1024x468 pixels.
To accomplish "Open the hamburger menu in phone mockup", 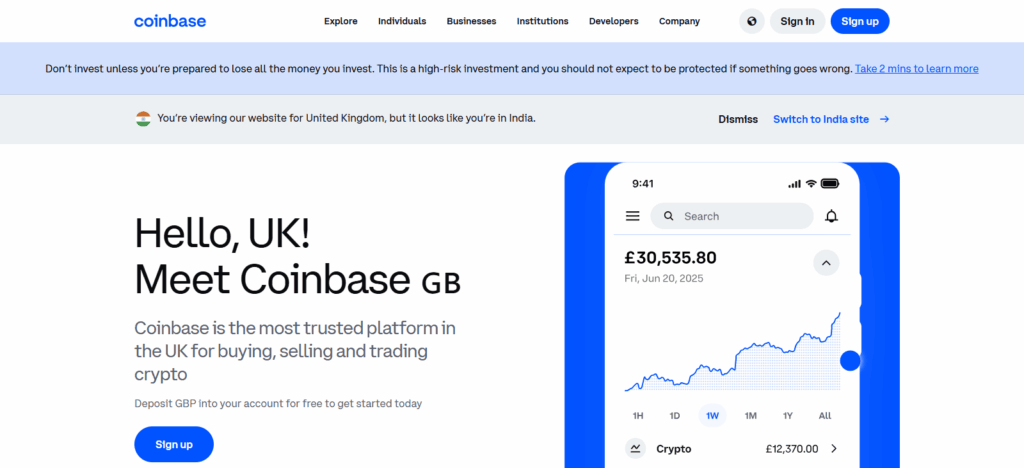I will [x=632, y=216].
